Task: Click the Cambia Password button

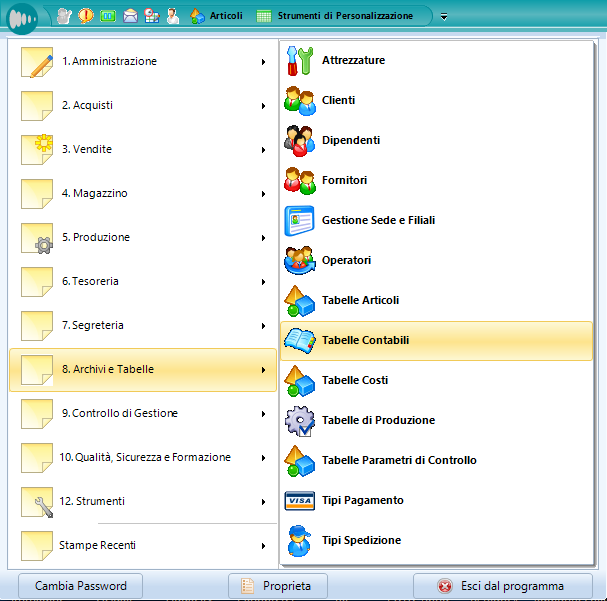Action: 80,586
